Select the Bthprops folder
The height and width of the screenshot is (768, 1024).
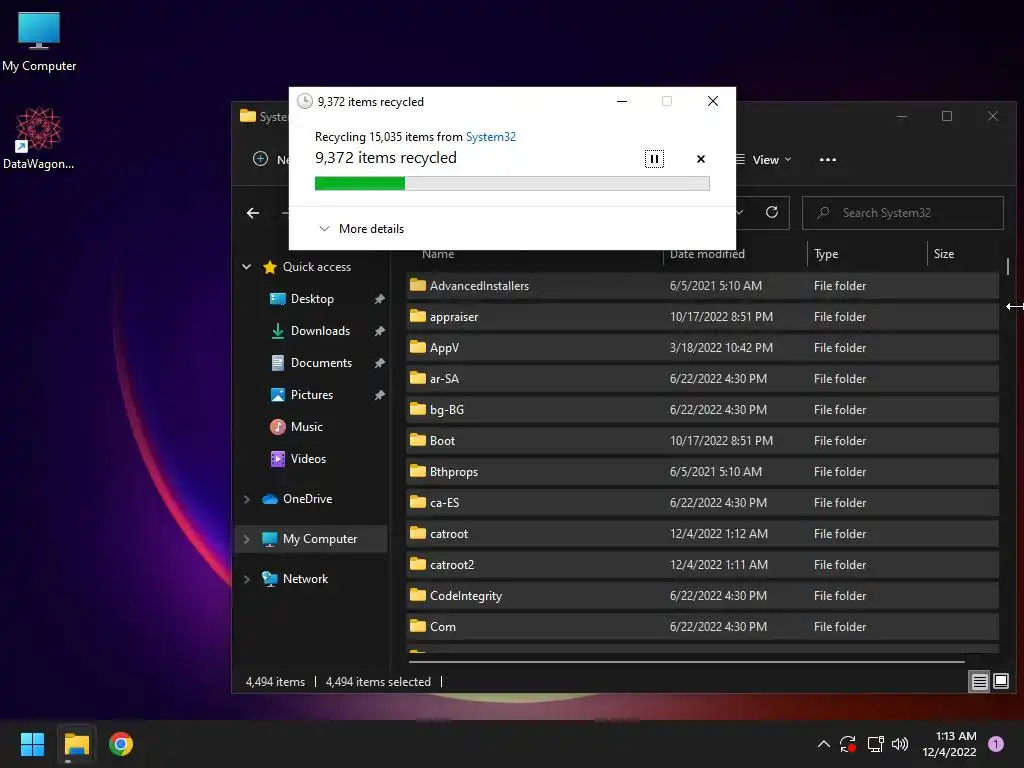702,472
